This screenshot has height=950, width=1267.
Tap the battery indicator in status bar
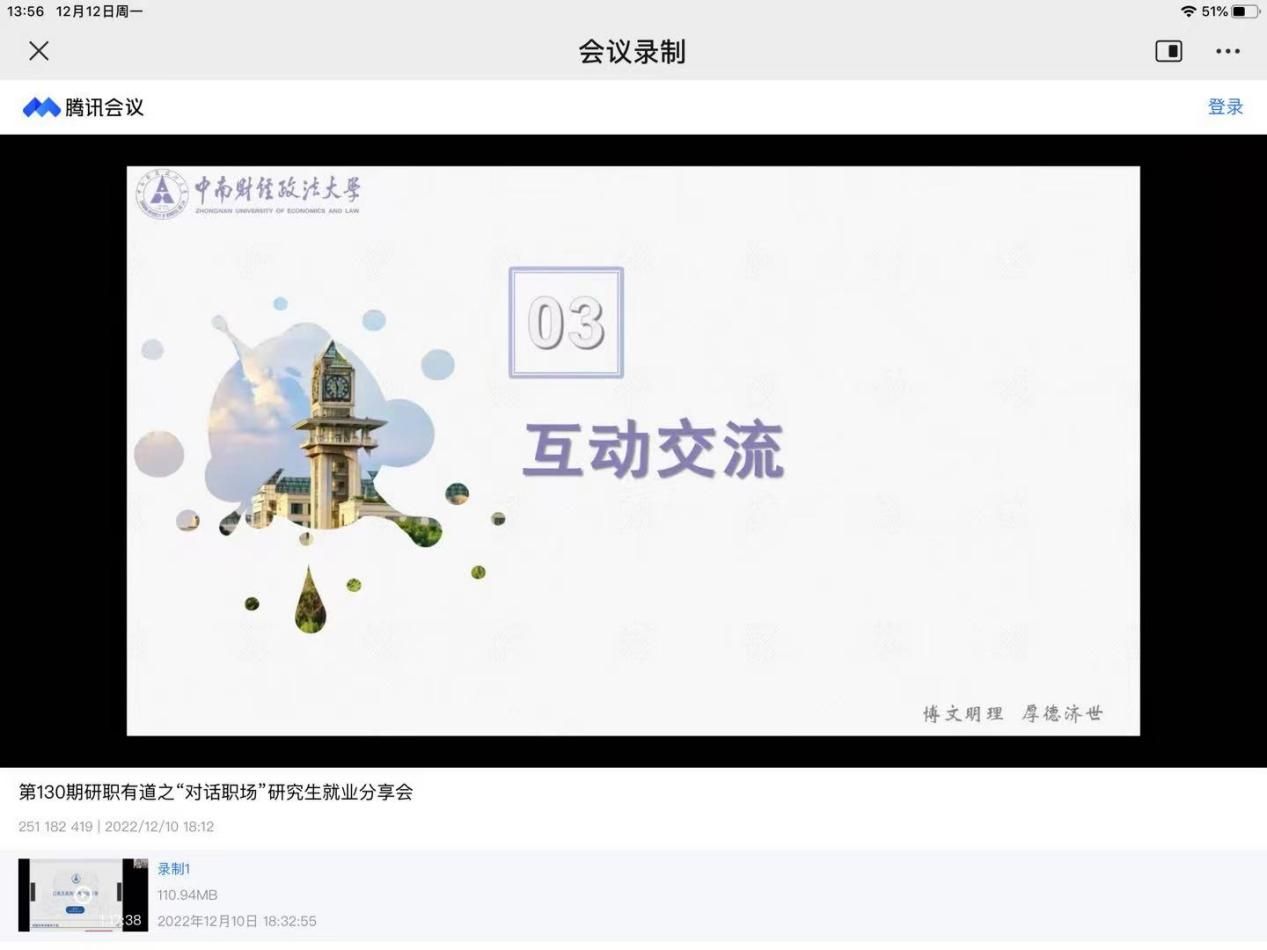point(1245,11)
